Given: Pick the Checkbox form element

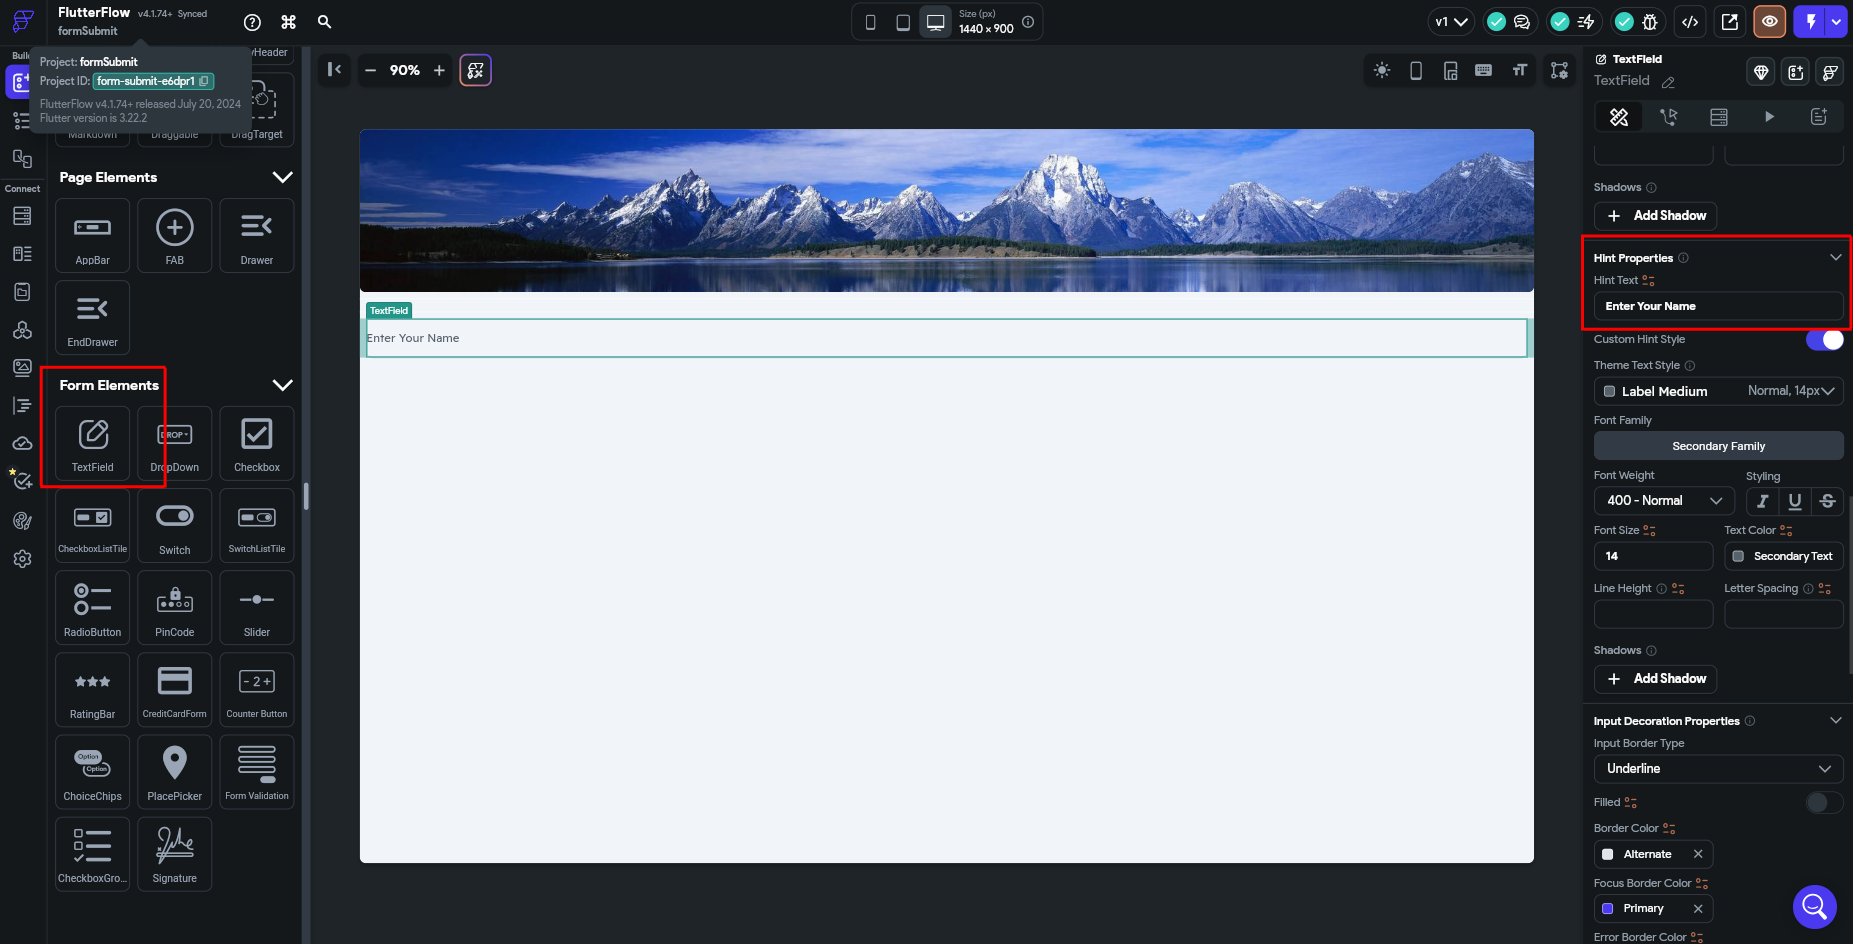Looking at the screenshot, I should coord(256,443).
